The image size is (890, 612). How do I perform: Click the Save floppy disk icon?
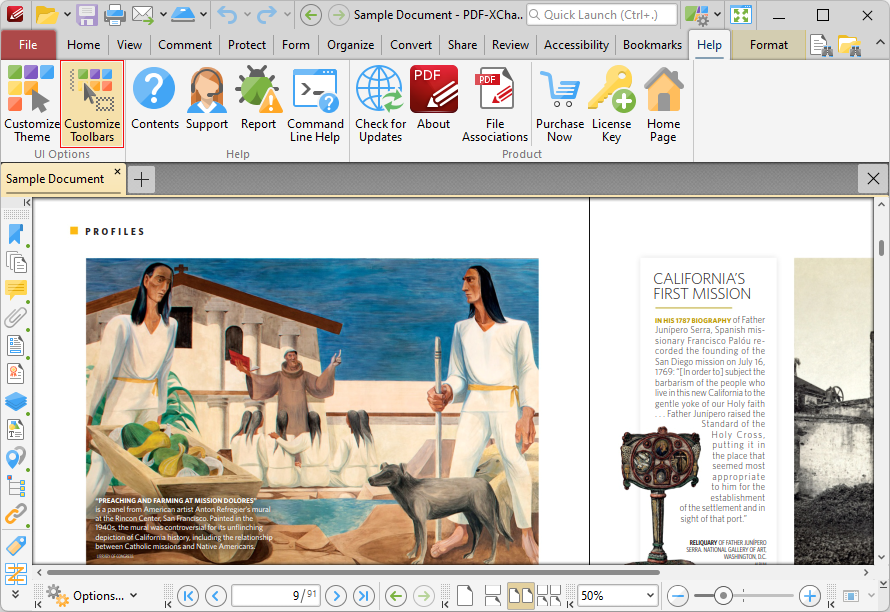coord(87,15)
